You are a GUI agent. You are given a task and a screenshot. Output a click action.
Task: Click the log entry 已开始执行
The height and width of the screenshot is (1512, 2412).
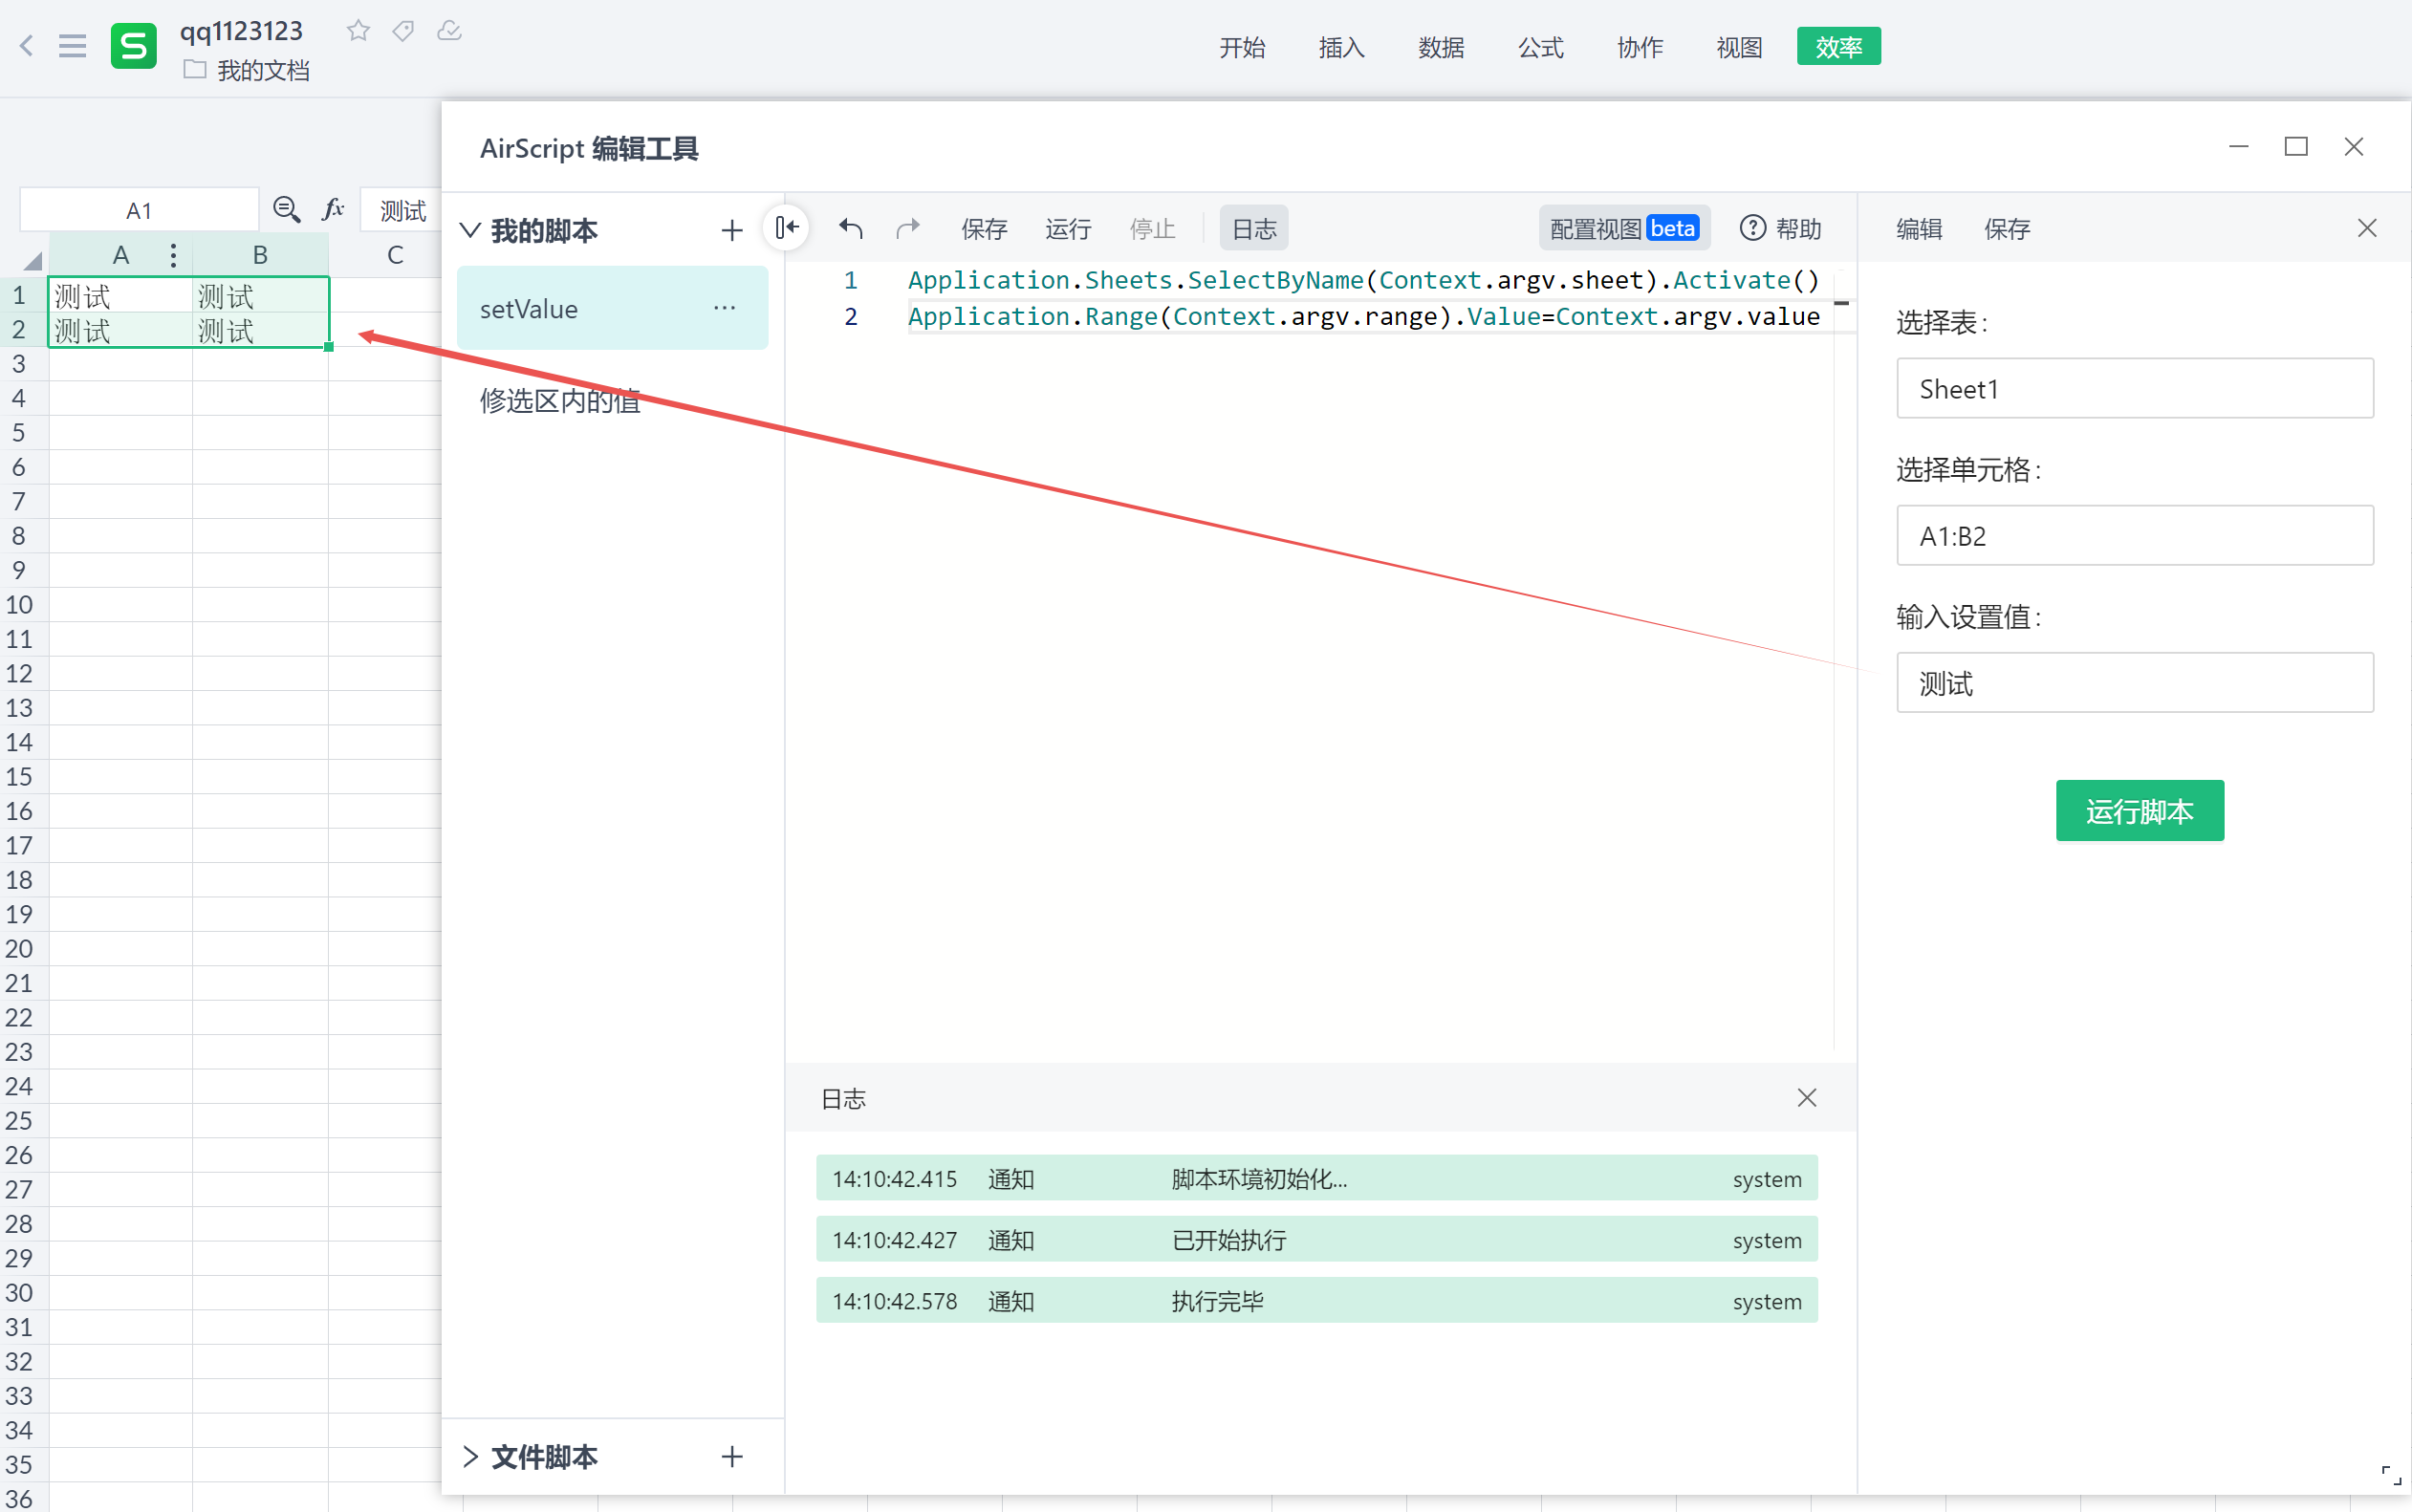coord(1316,1240)
